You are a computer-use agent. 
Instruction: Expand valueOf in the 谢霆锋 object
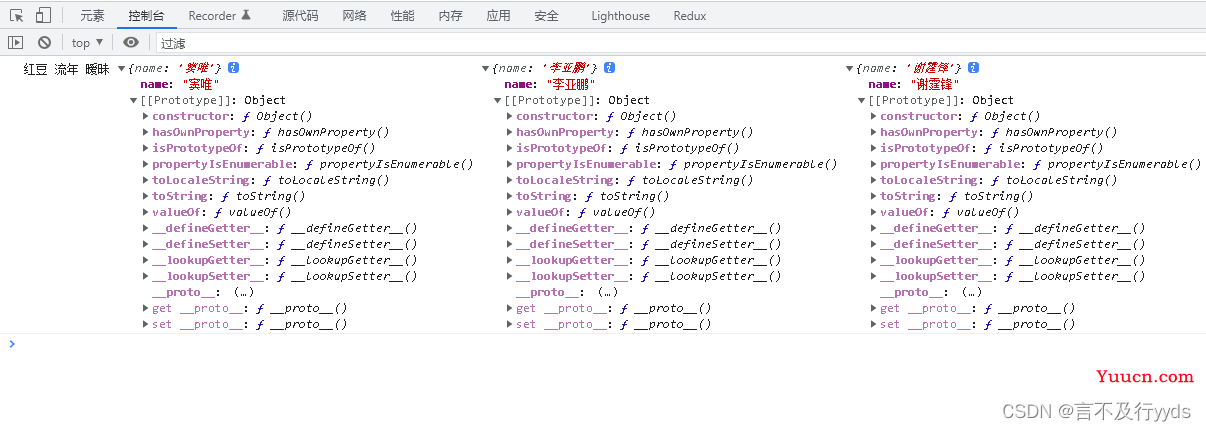pos(874,212)
